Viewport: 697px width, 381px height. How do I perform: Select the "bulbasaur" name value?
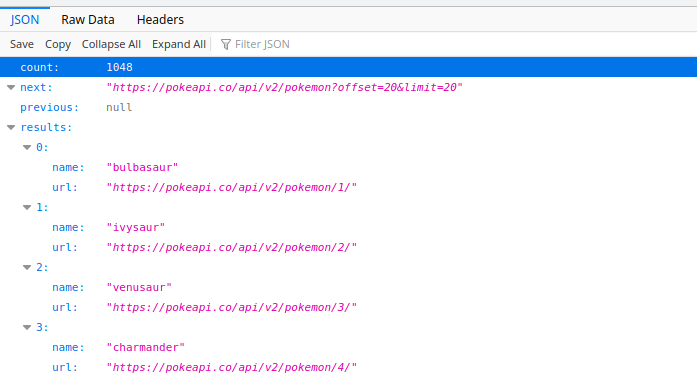[142, 167]
